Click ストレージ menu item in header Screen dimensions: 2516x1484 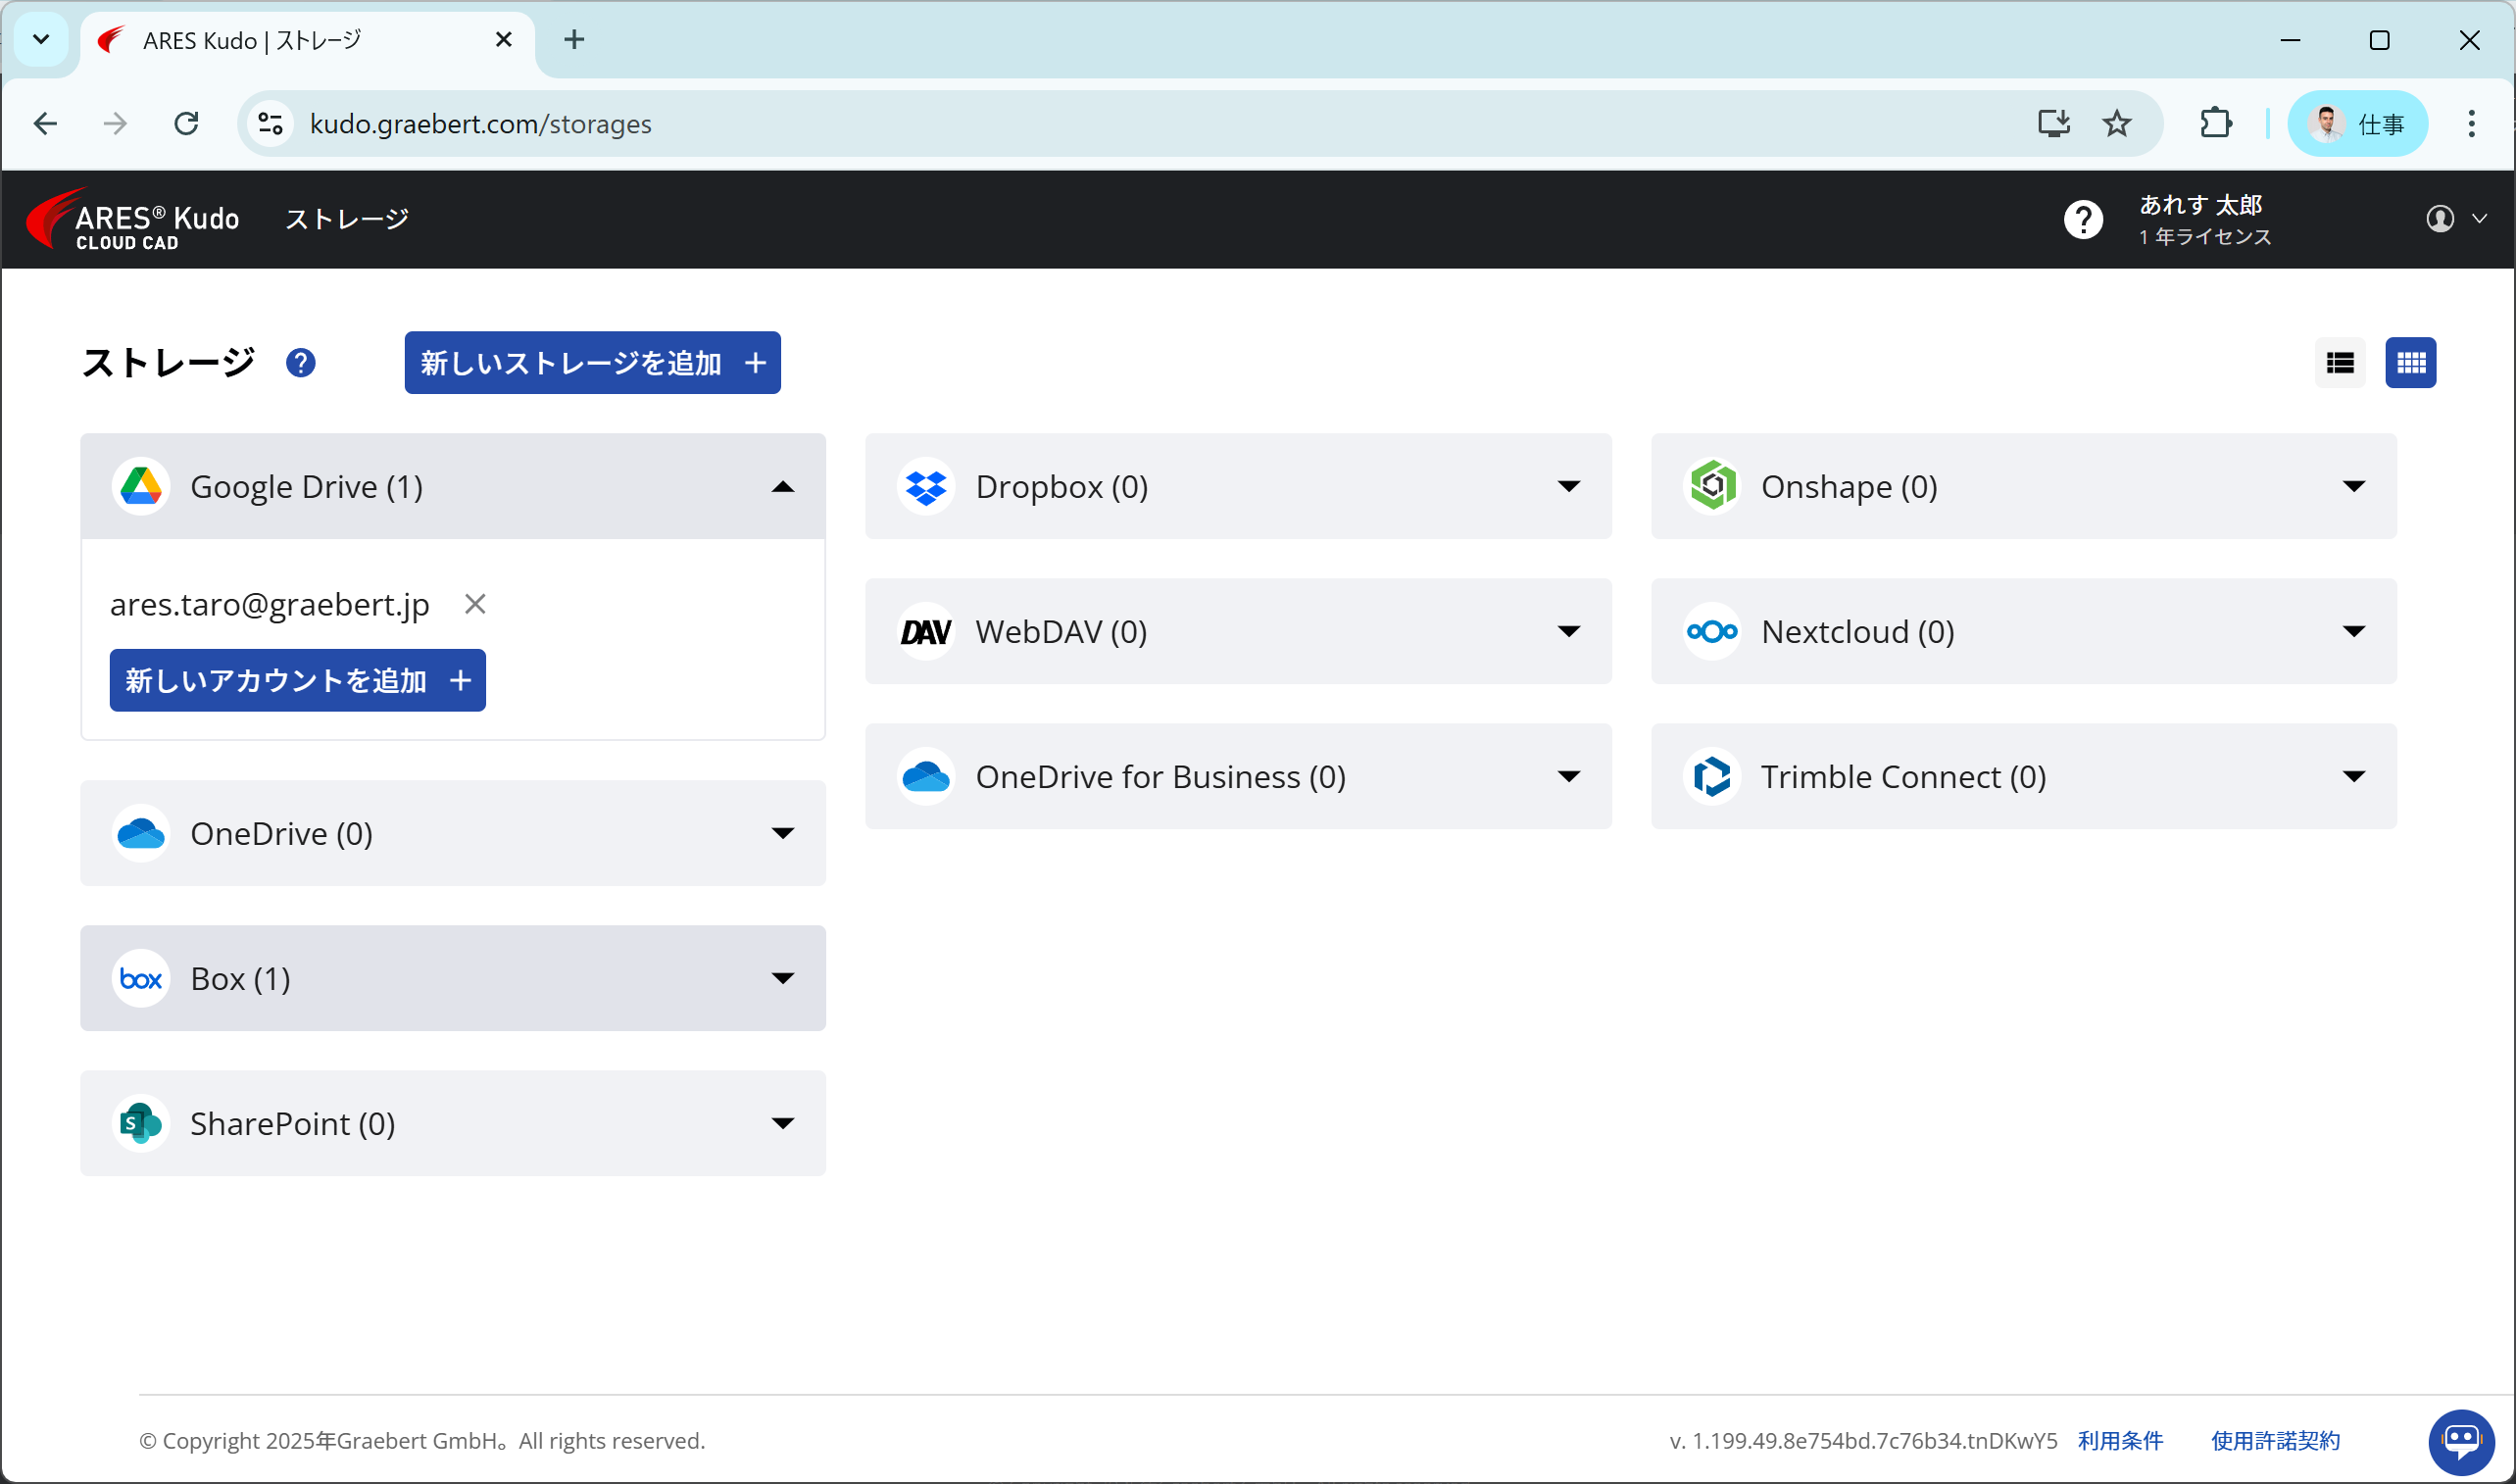(347, 219)
